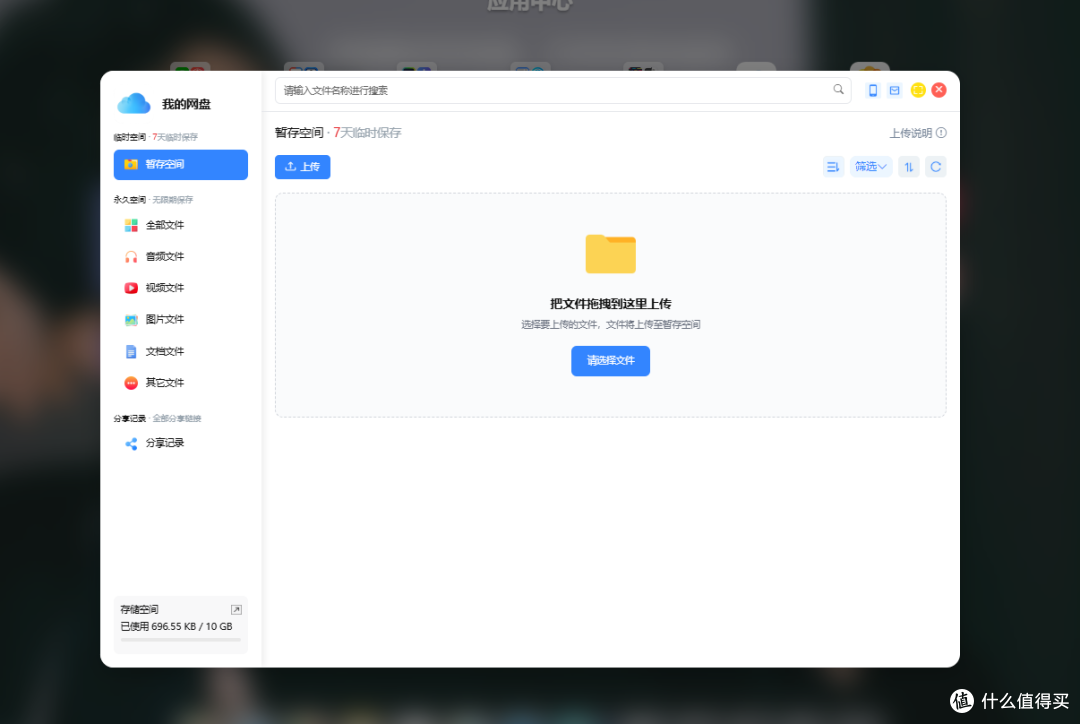Click the sort order arrows icon
The height and width of the screenshot is (724, 1080).
(908, 167)
